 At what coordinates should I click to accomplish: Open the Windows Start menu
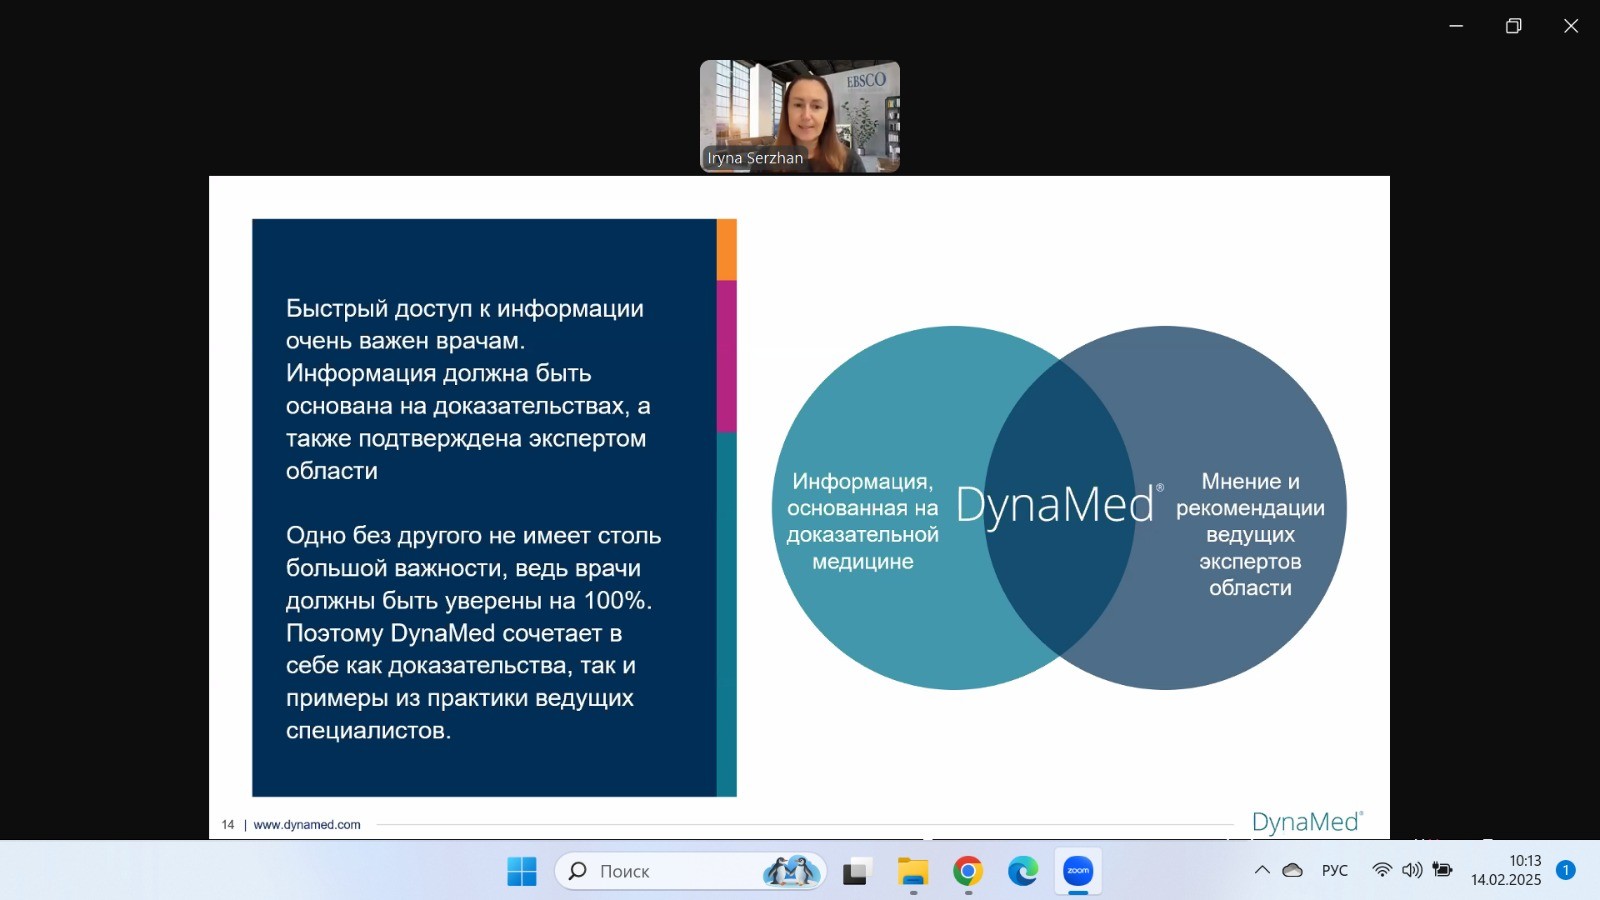pos(521,872)
